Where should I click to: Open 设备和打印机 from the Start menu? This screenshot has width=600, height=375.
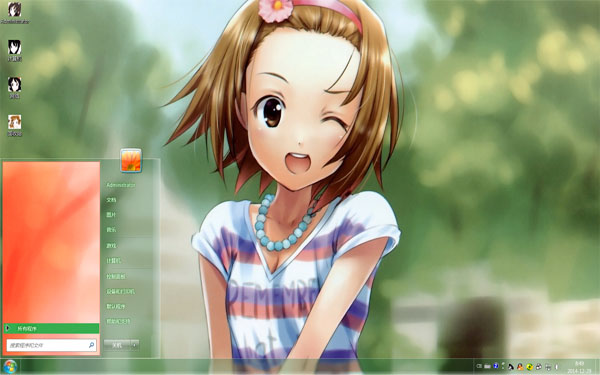[x=121, y=291]
